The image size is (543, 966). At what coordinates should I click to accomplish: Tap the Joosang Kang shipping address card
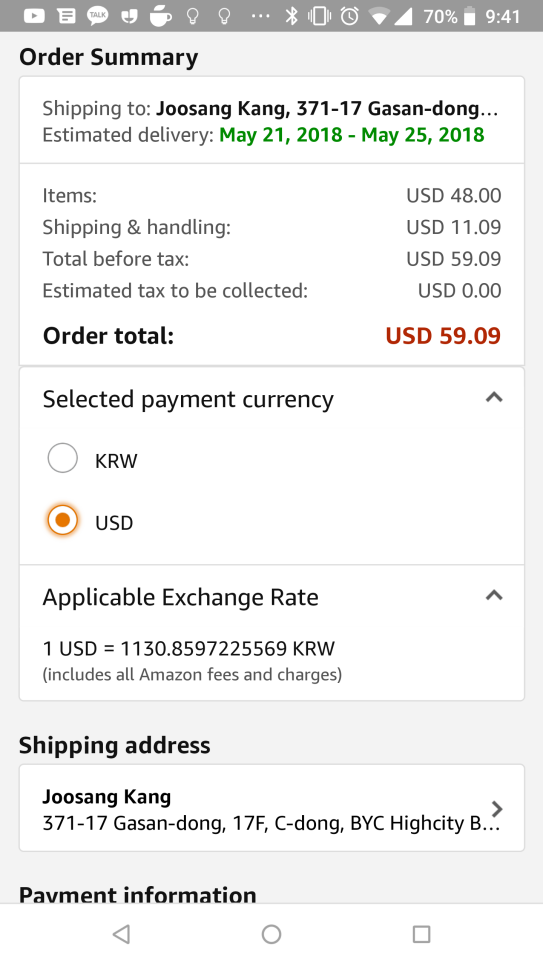[272, 808]
